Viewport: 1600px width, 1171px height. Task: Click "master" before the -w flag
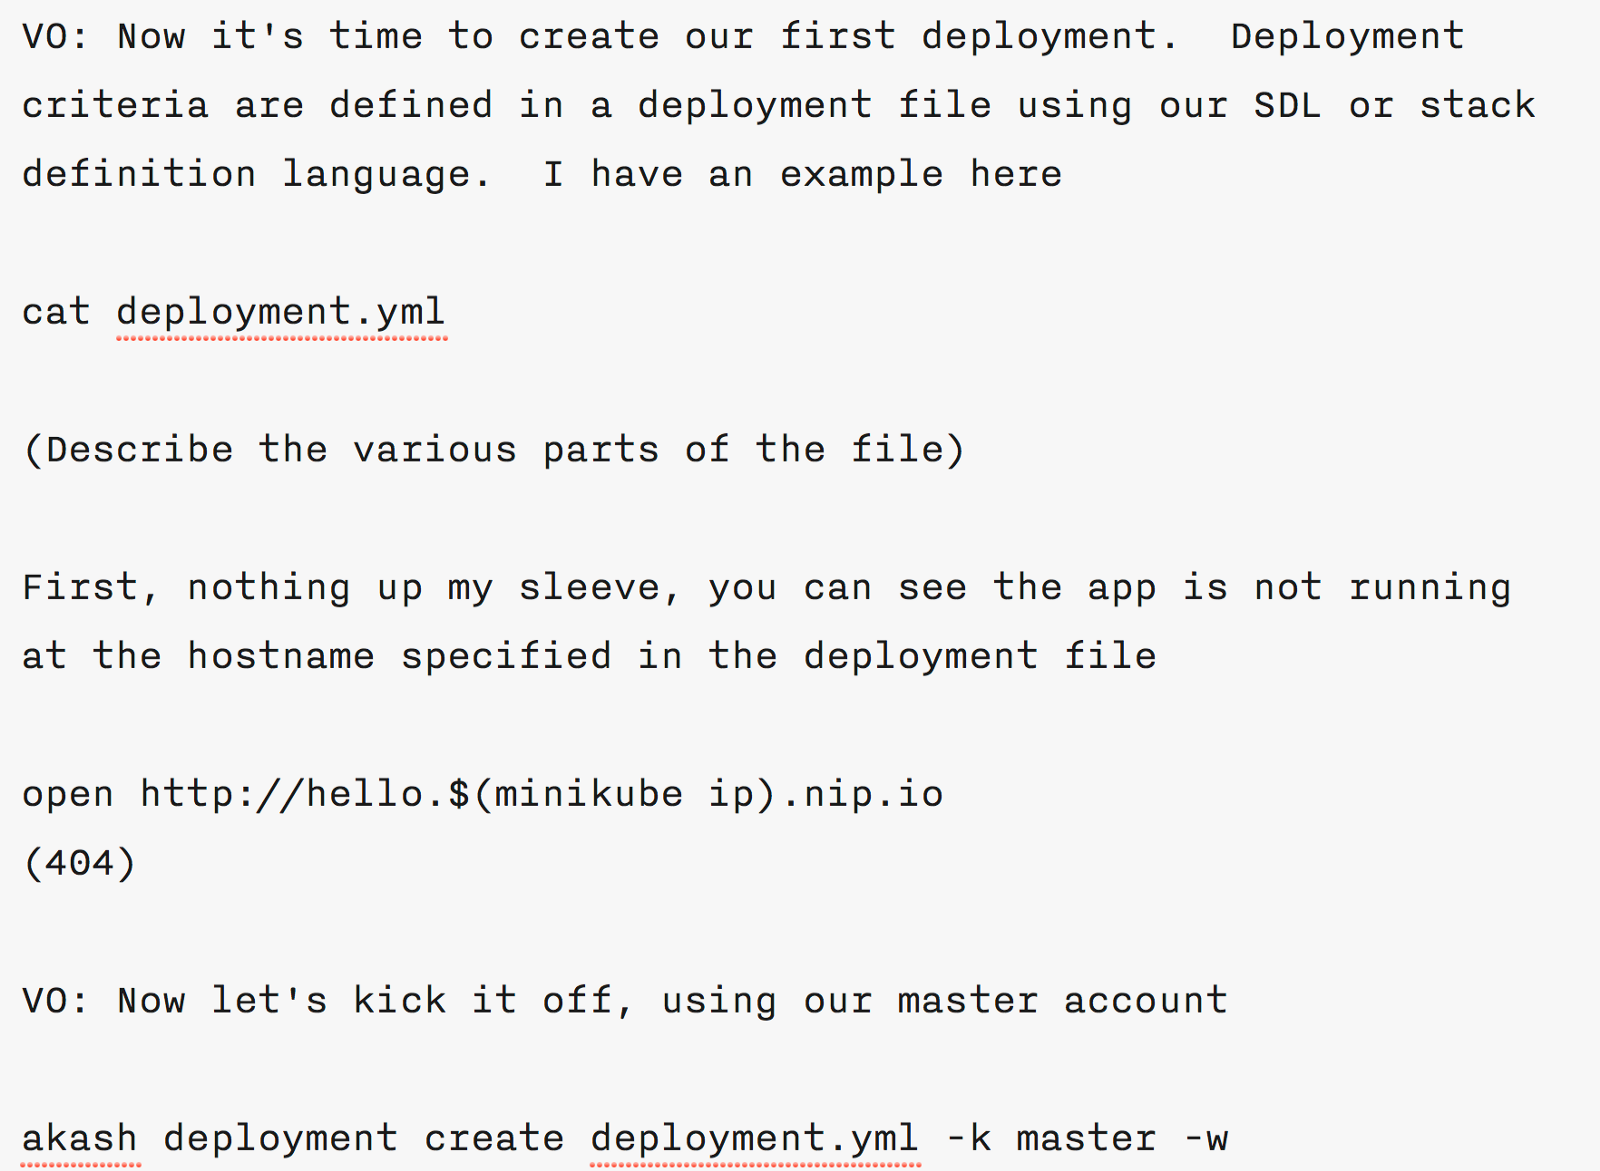[x=1086, y=1139]
